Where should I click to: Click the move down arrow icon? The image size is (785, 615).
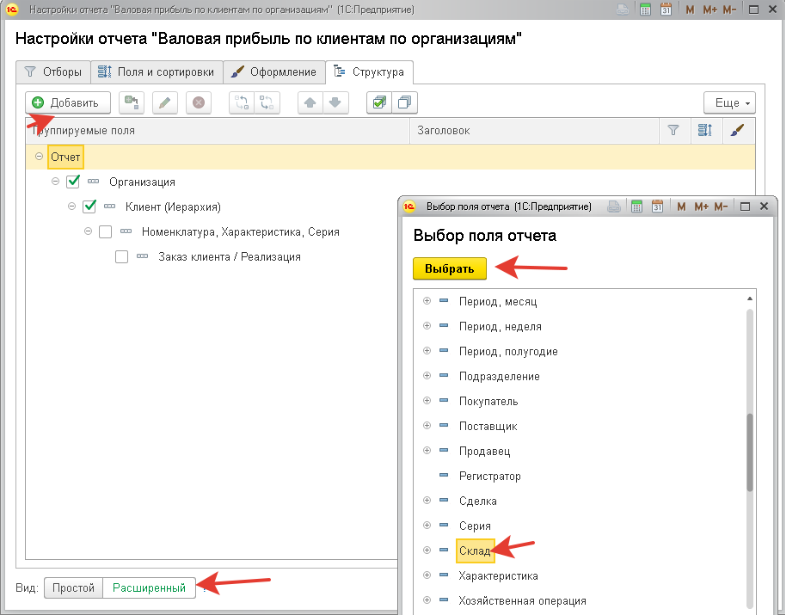point(335,102)
